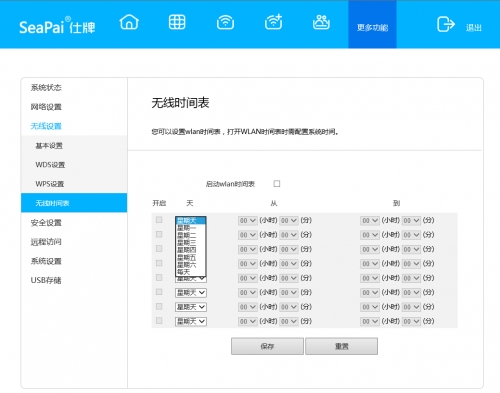Screen dimensions: 500x393
Task: Open the Wi-Fi router icon in top bar
Action: pyautogui.click(x=225, y=23)
